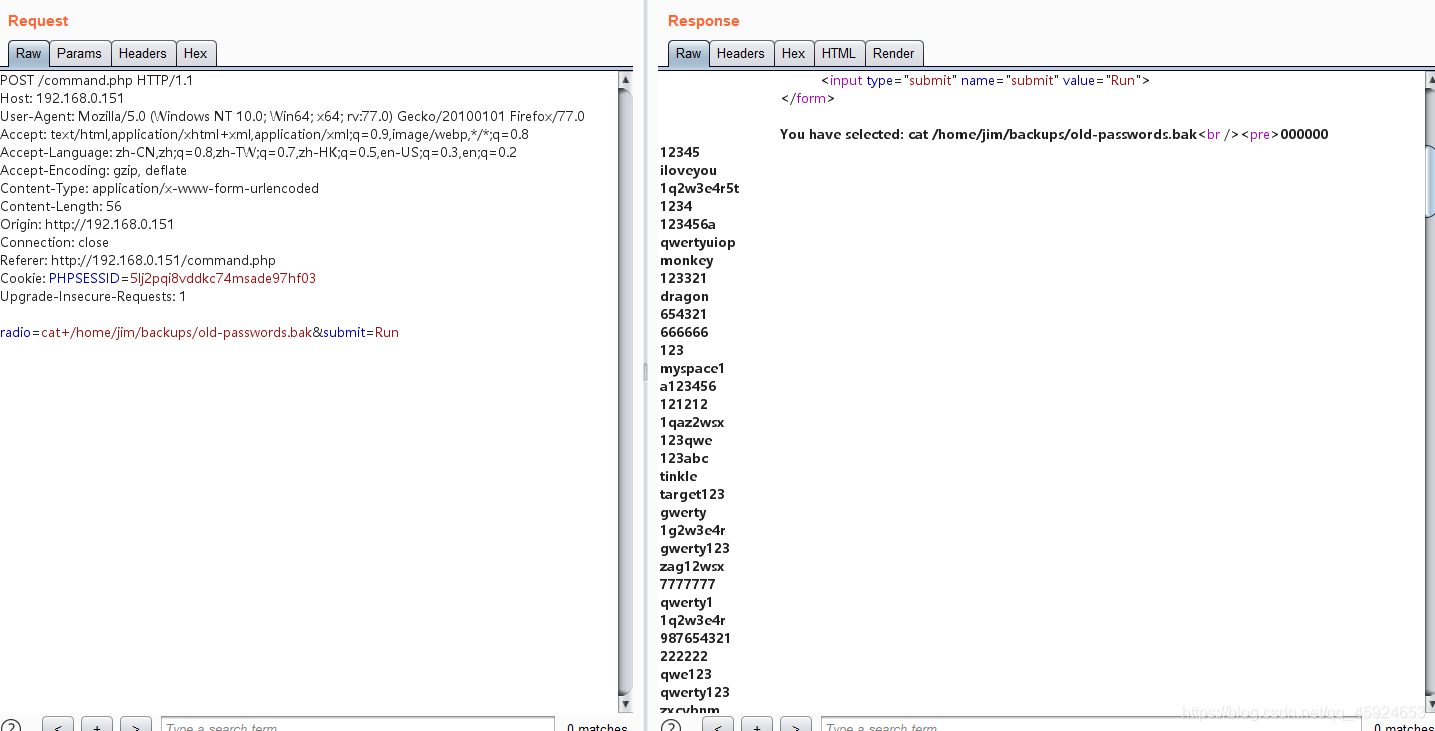This screenshot has height=731, width=1435.
Task: Open the Response Hex tab
Action: 794,54
